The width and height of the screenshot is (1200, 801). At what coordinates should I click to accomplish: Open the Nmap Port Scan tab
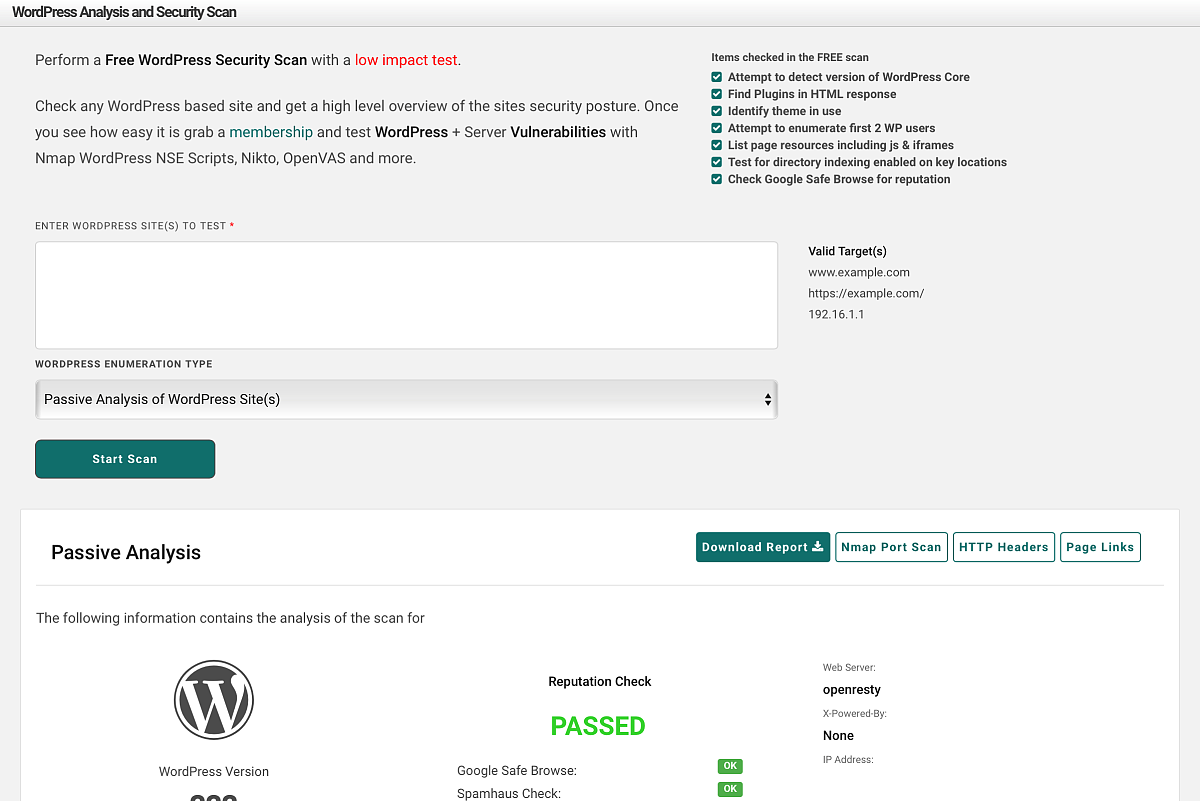[x=891, y=547]
